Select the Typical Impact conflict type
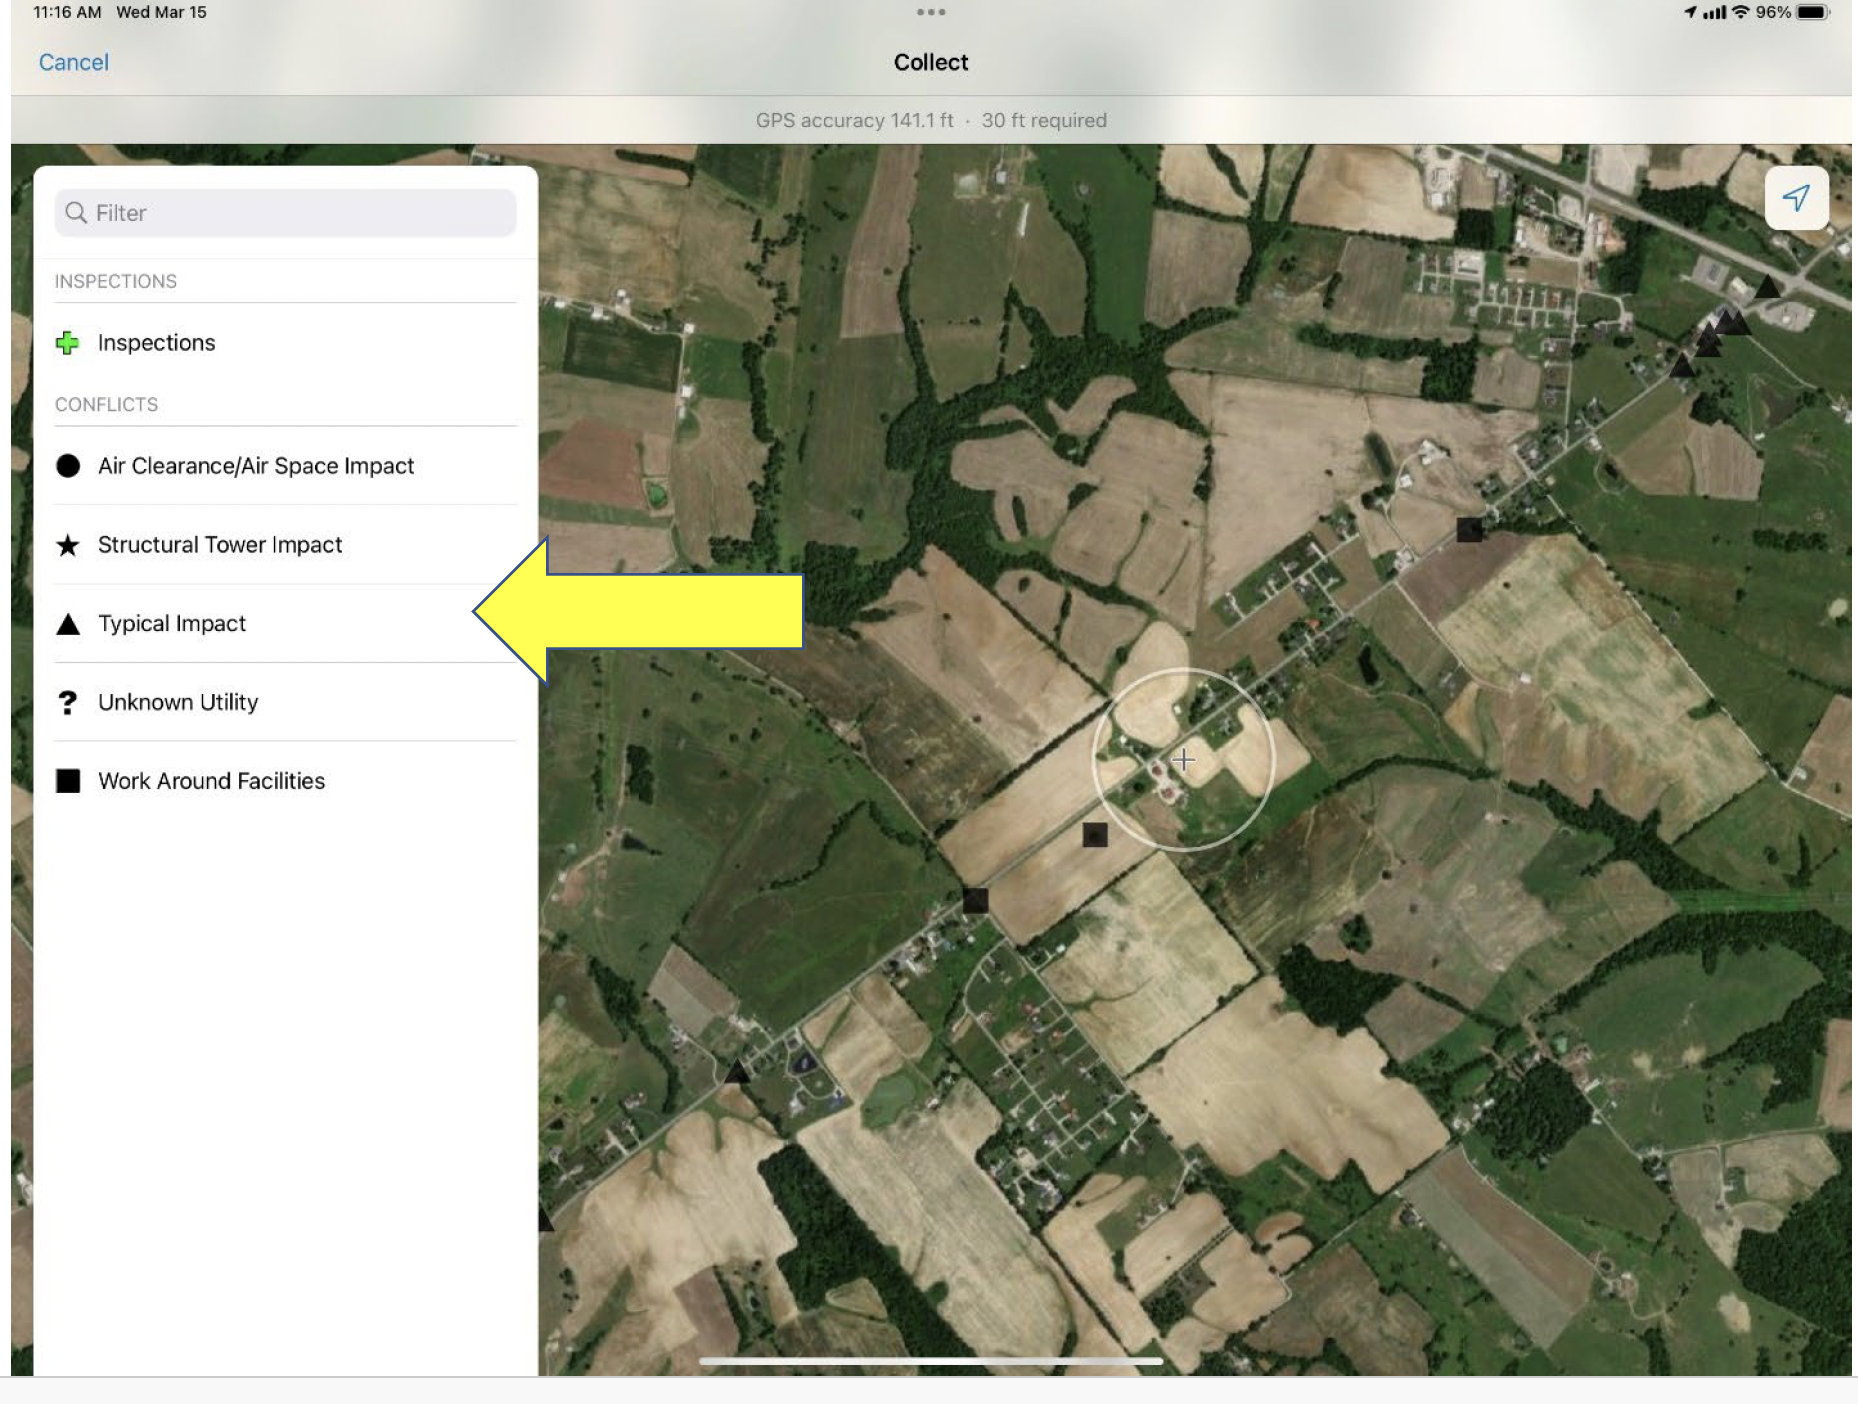Image resolution: width=1858 pixels, height=1404 pixels. click(x=171, y=623)
